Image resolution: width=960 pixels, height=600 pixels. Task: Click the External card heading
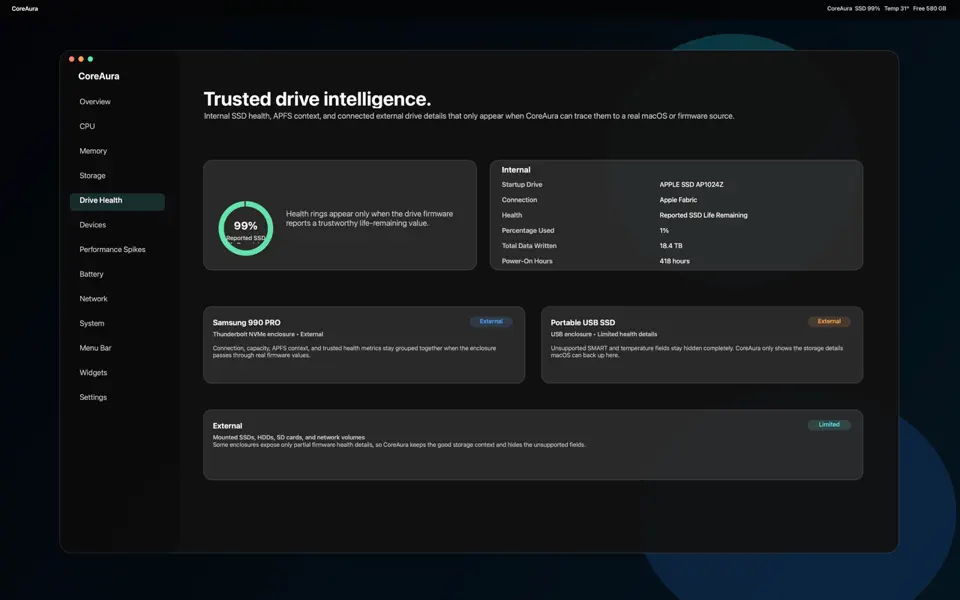[x=227, y=426]
